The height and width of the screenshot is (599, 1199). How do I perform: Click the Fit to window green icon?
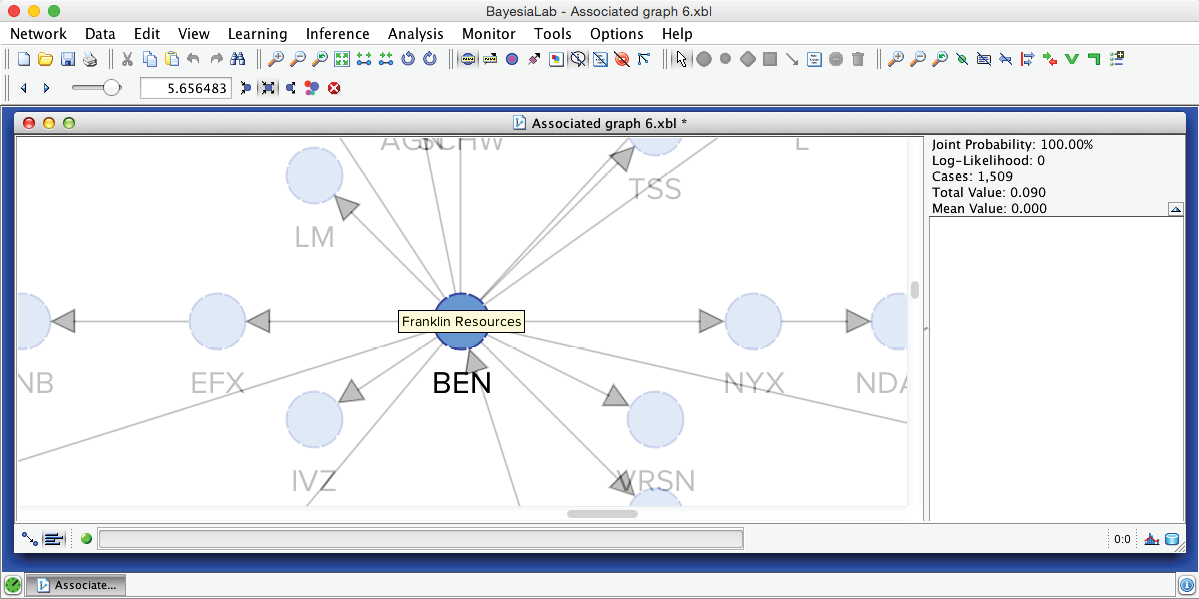point(342,60)
